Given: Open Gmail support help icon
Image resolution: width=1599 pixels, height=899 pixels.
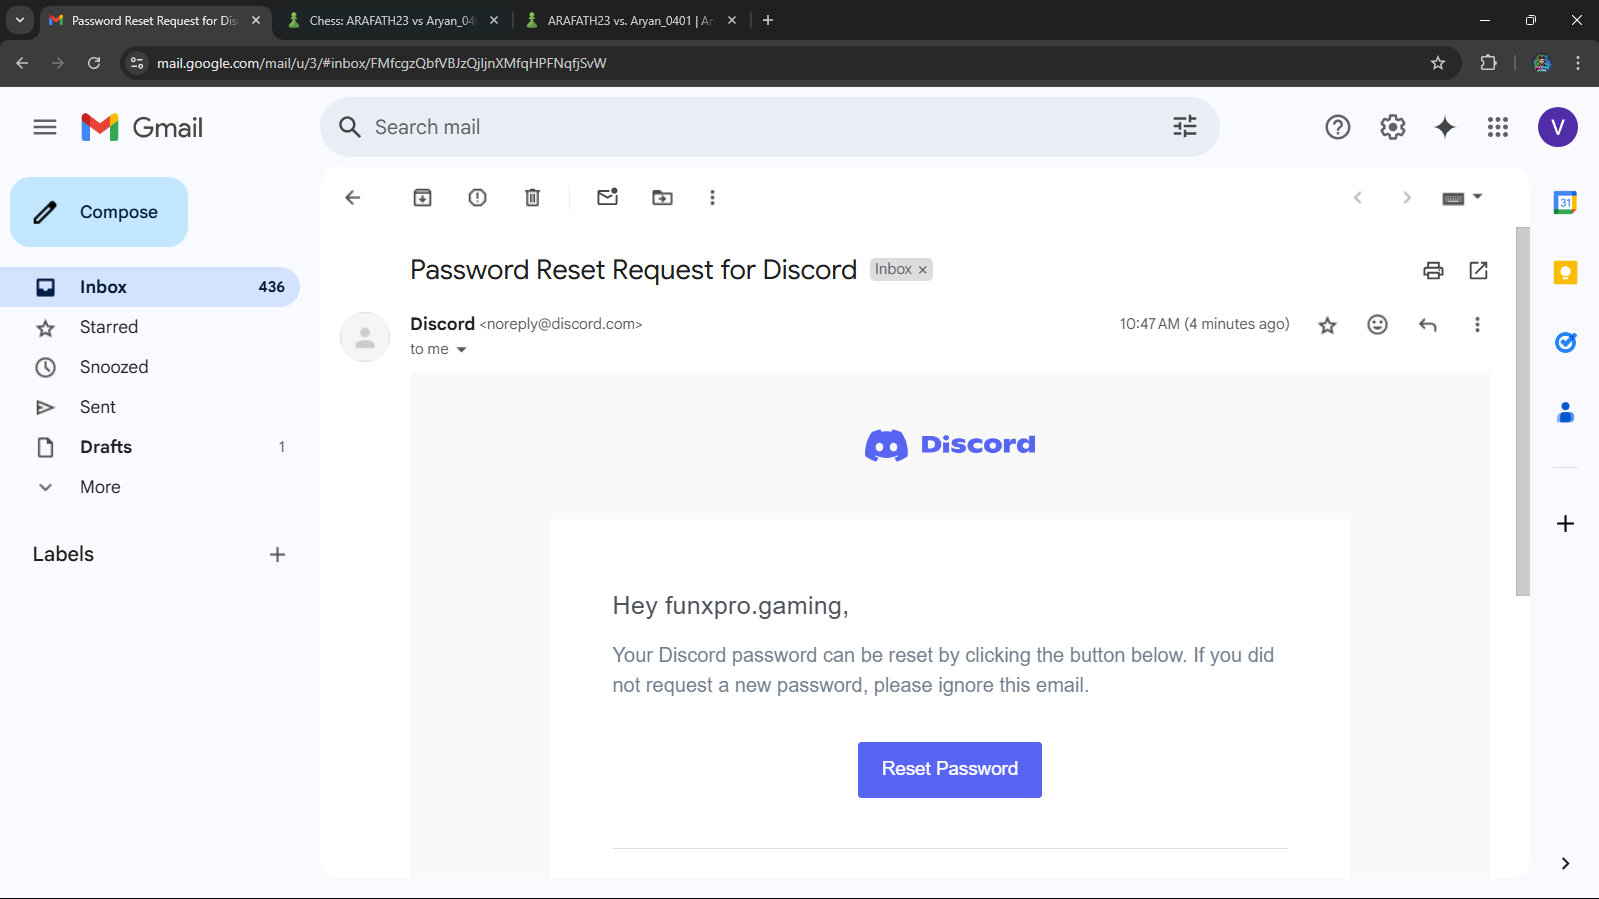Looking at the screenshot, I should pos(1338,127).
